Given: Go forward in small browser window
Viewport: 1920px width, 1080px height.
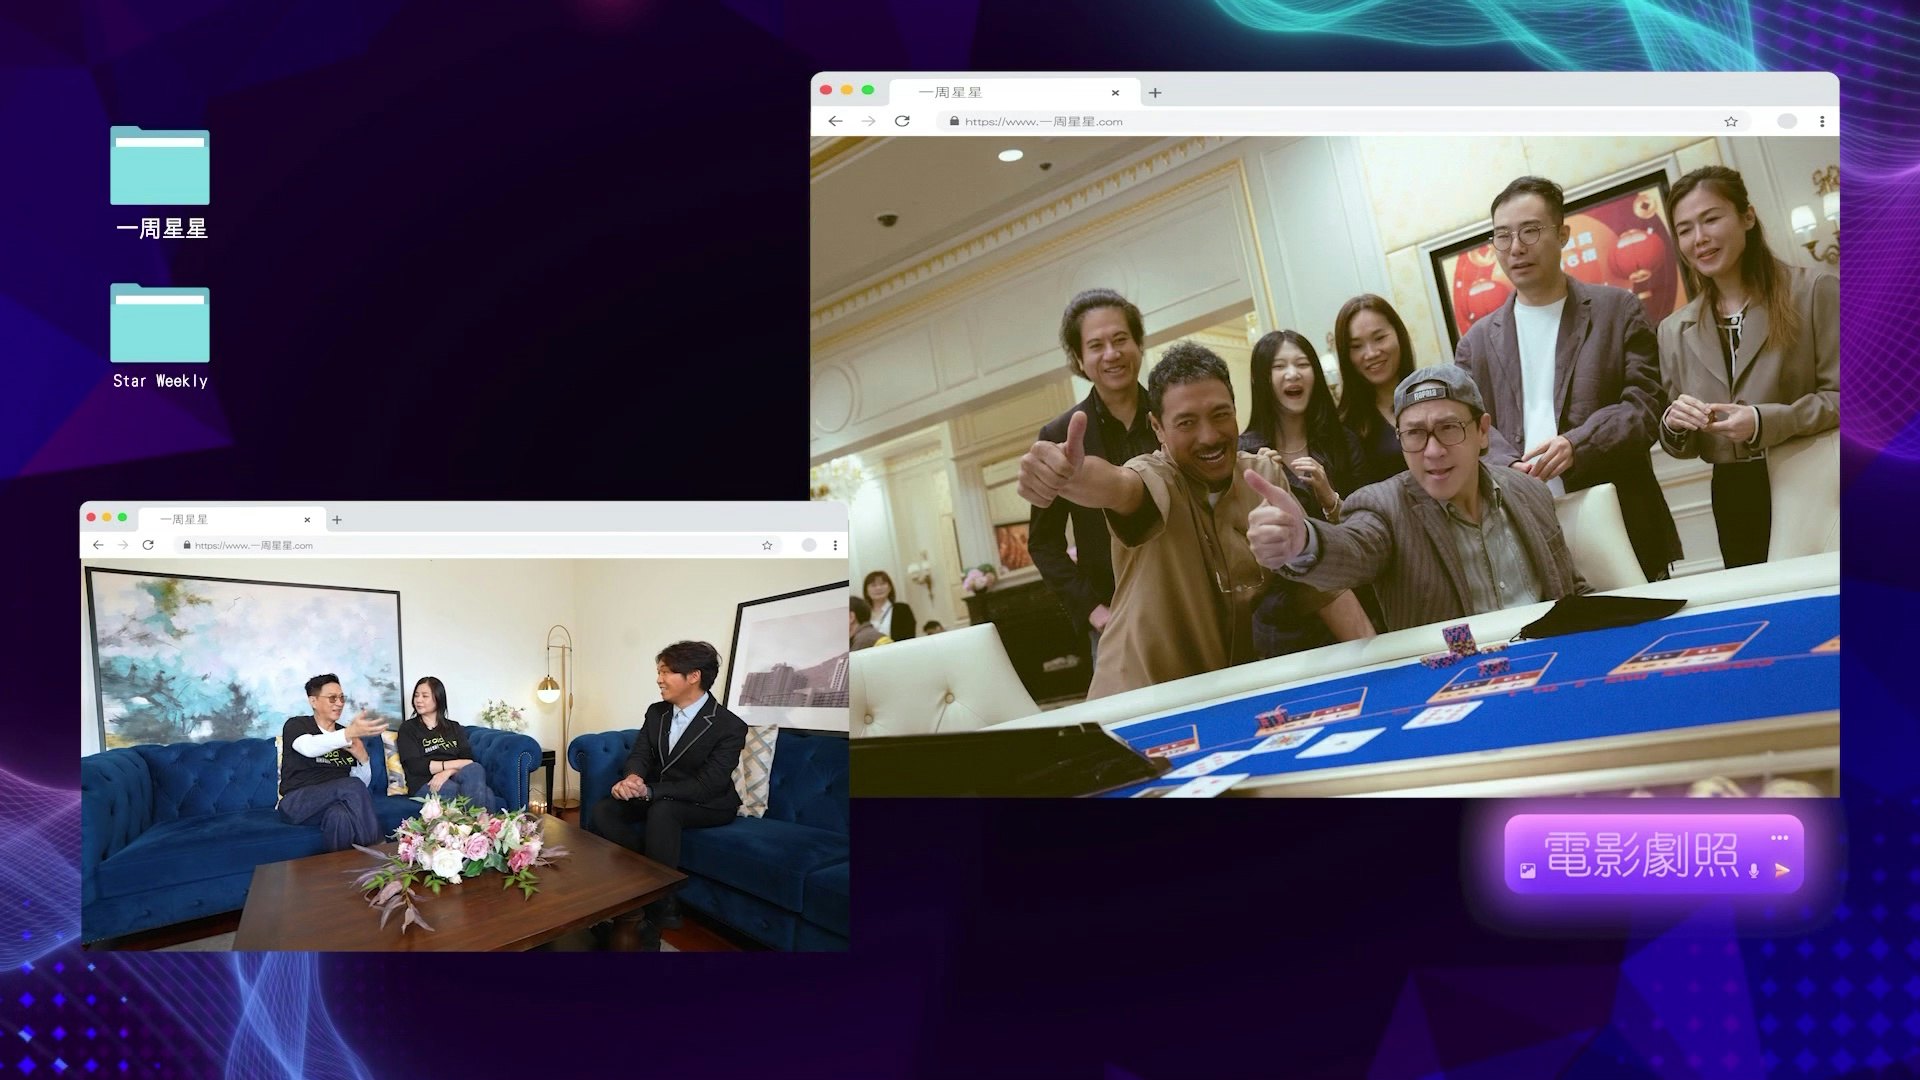Looking at the screenshot, I should pyautogui.click(x=123, y=545).
